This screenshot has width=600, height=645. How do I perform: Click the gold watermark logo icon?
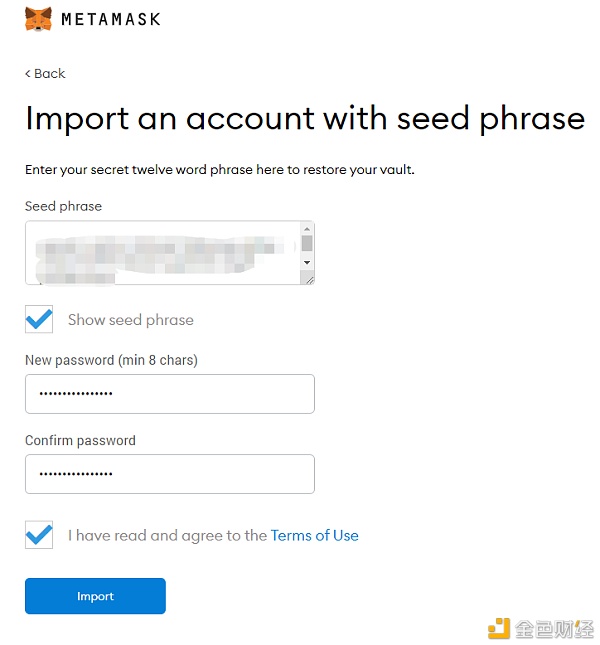498,629
